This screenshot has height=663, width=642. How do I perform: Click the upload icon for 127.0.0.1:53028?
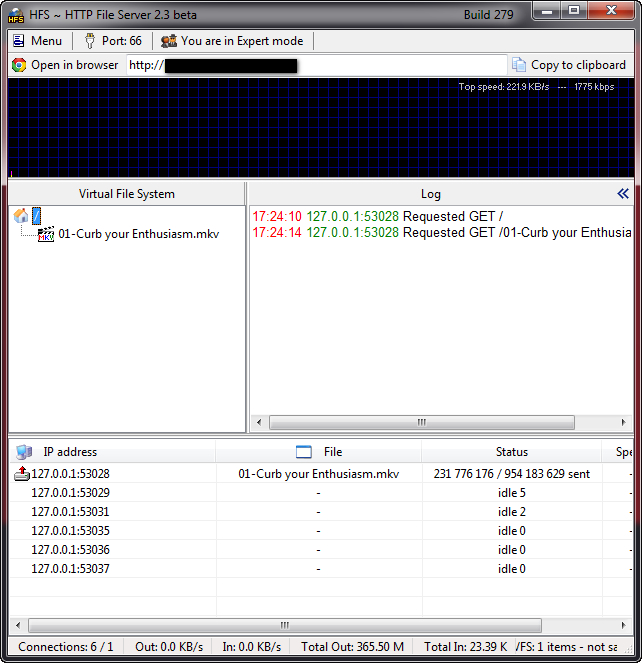[21, 474]
